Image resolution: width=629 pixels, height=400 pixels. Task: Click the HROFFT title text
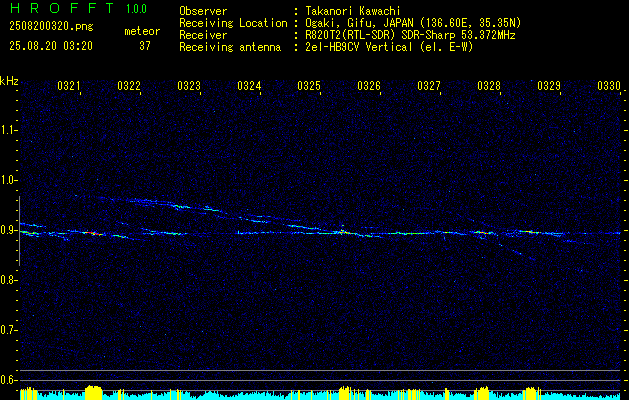(x=62, y=8)
